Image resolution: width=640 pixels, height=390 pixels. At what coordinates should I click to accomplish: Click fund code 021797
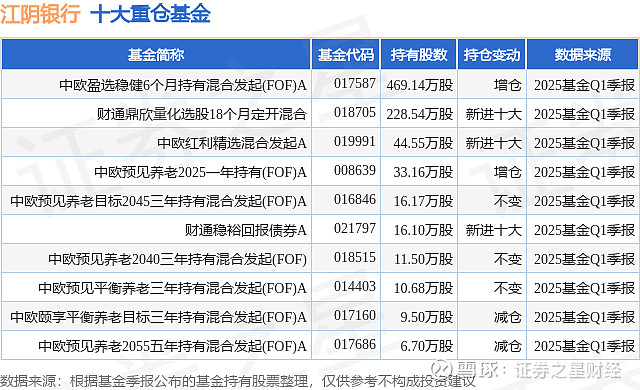pyautogui.click(x=355, y=228)
